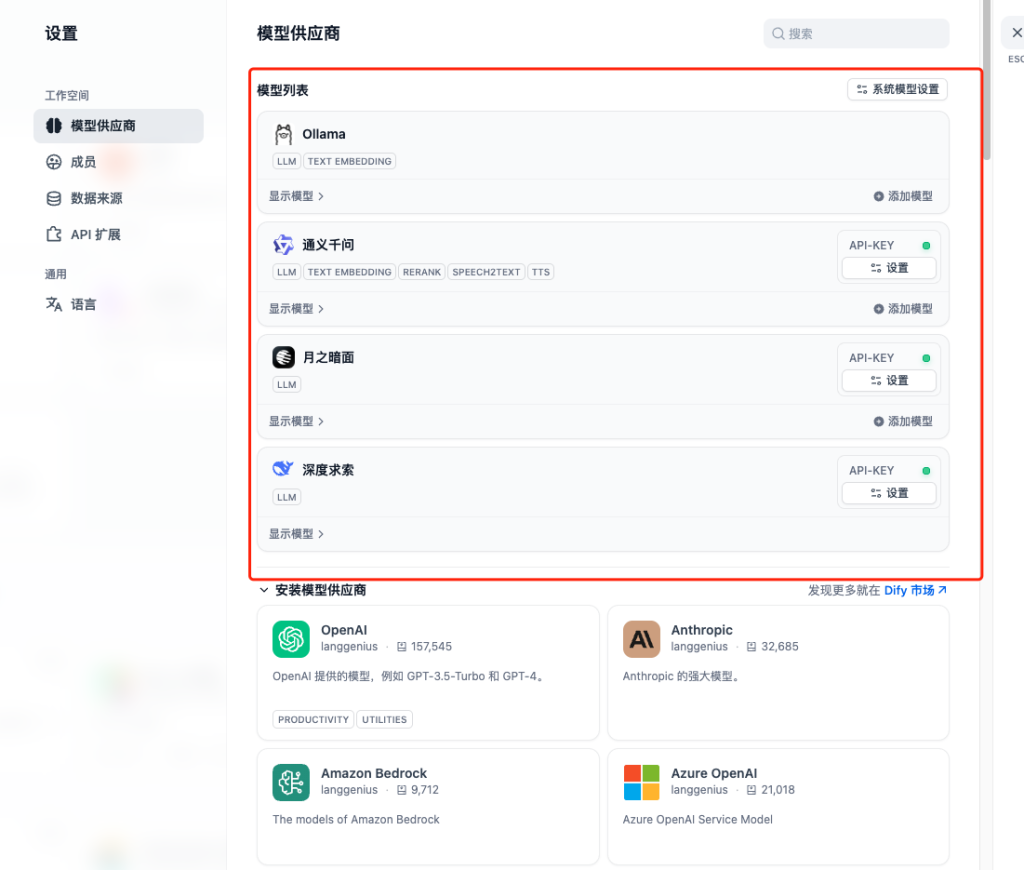The height and width of the screenshot is (870, 1024).
Task: Click the Amazon Bedrock logo icon
Action: [x=291, y=782]
